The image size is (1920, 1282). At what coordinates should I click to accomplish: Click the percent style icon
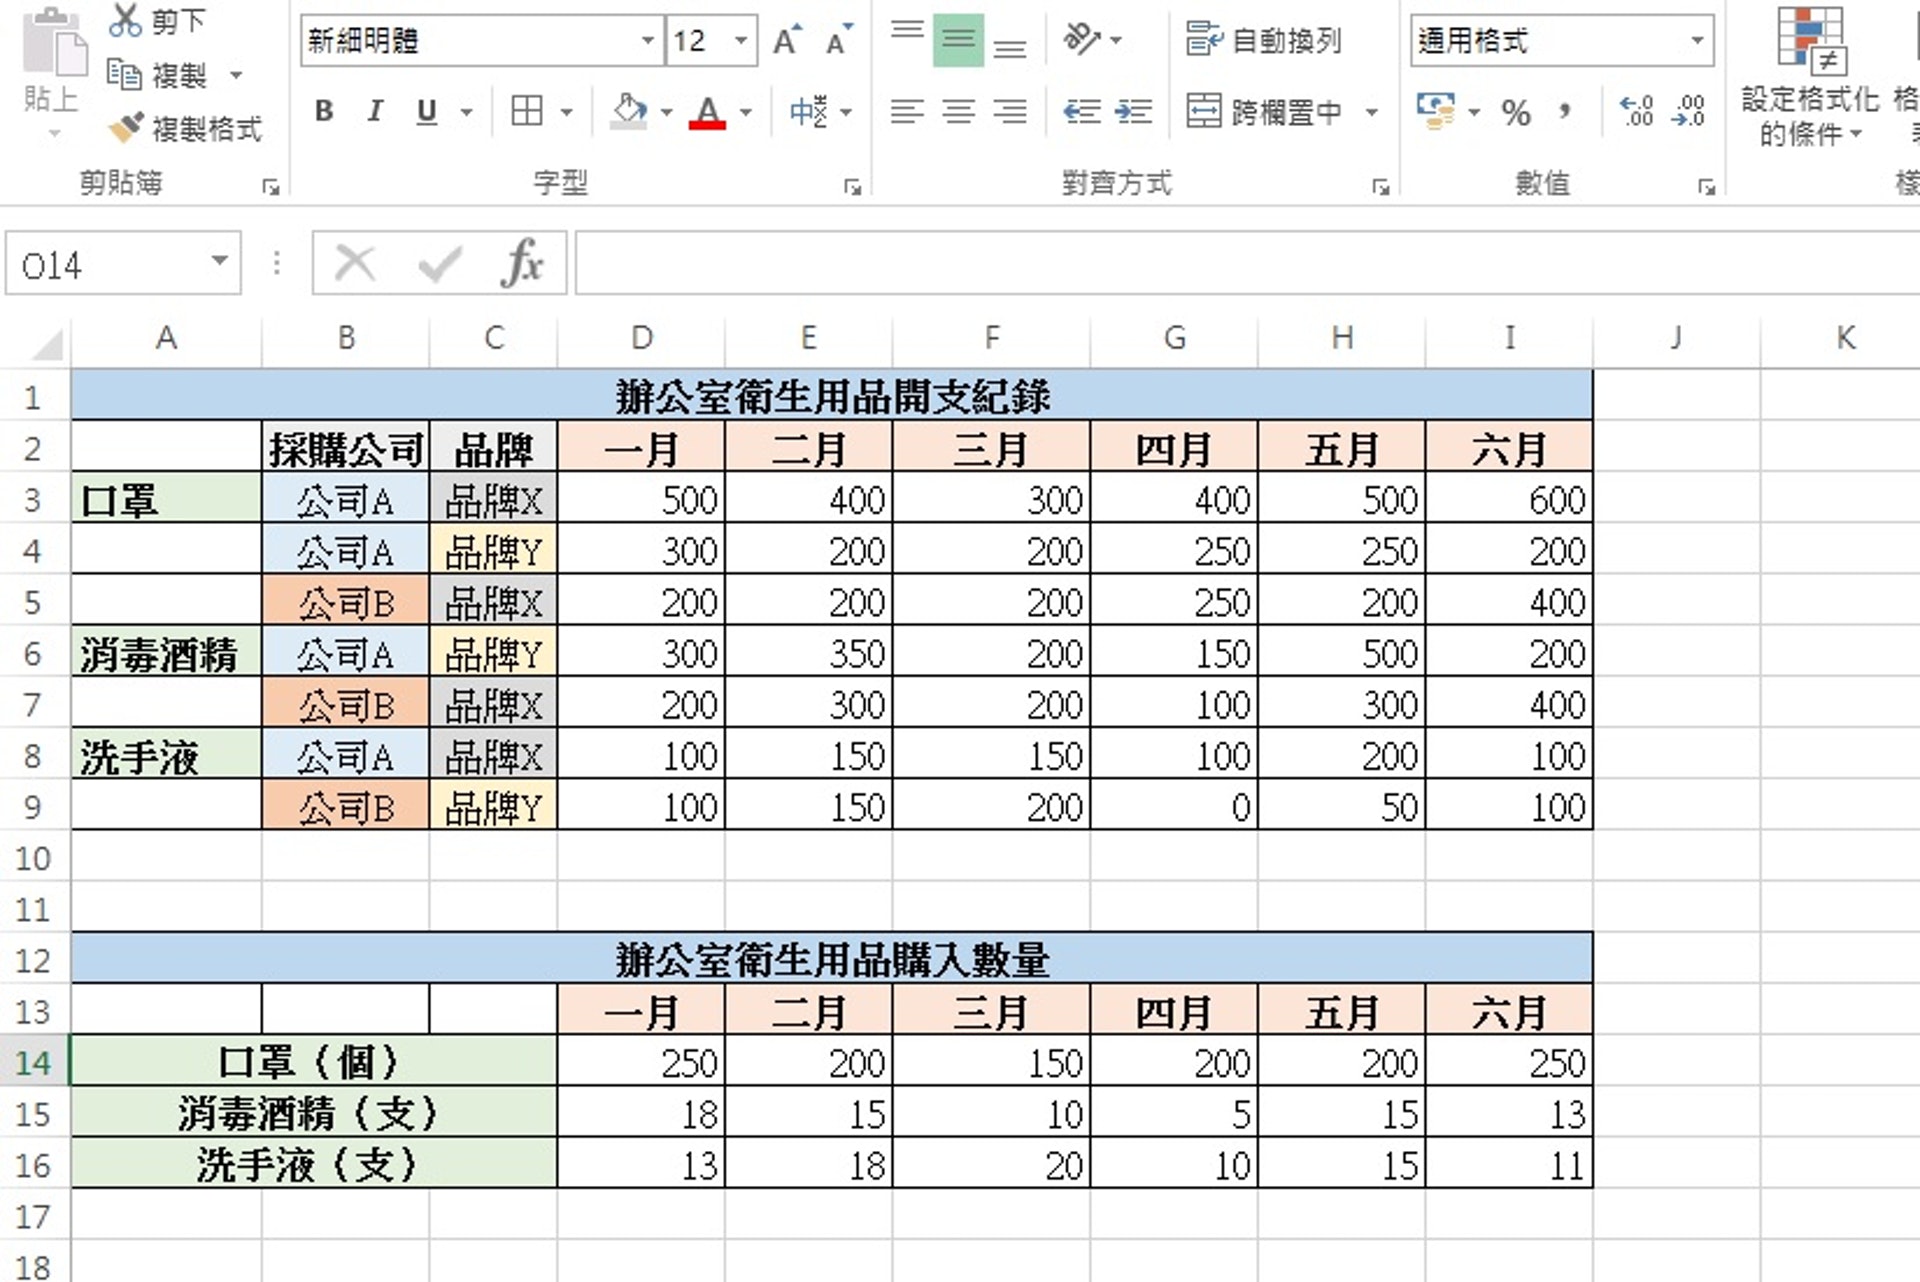1515,112
